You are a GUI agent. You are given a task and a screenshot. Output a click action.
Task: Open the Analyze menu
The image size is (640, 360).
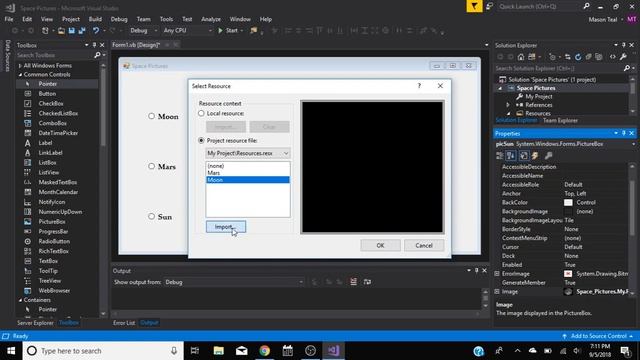[x=211, y=19]
